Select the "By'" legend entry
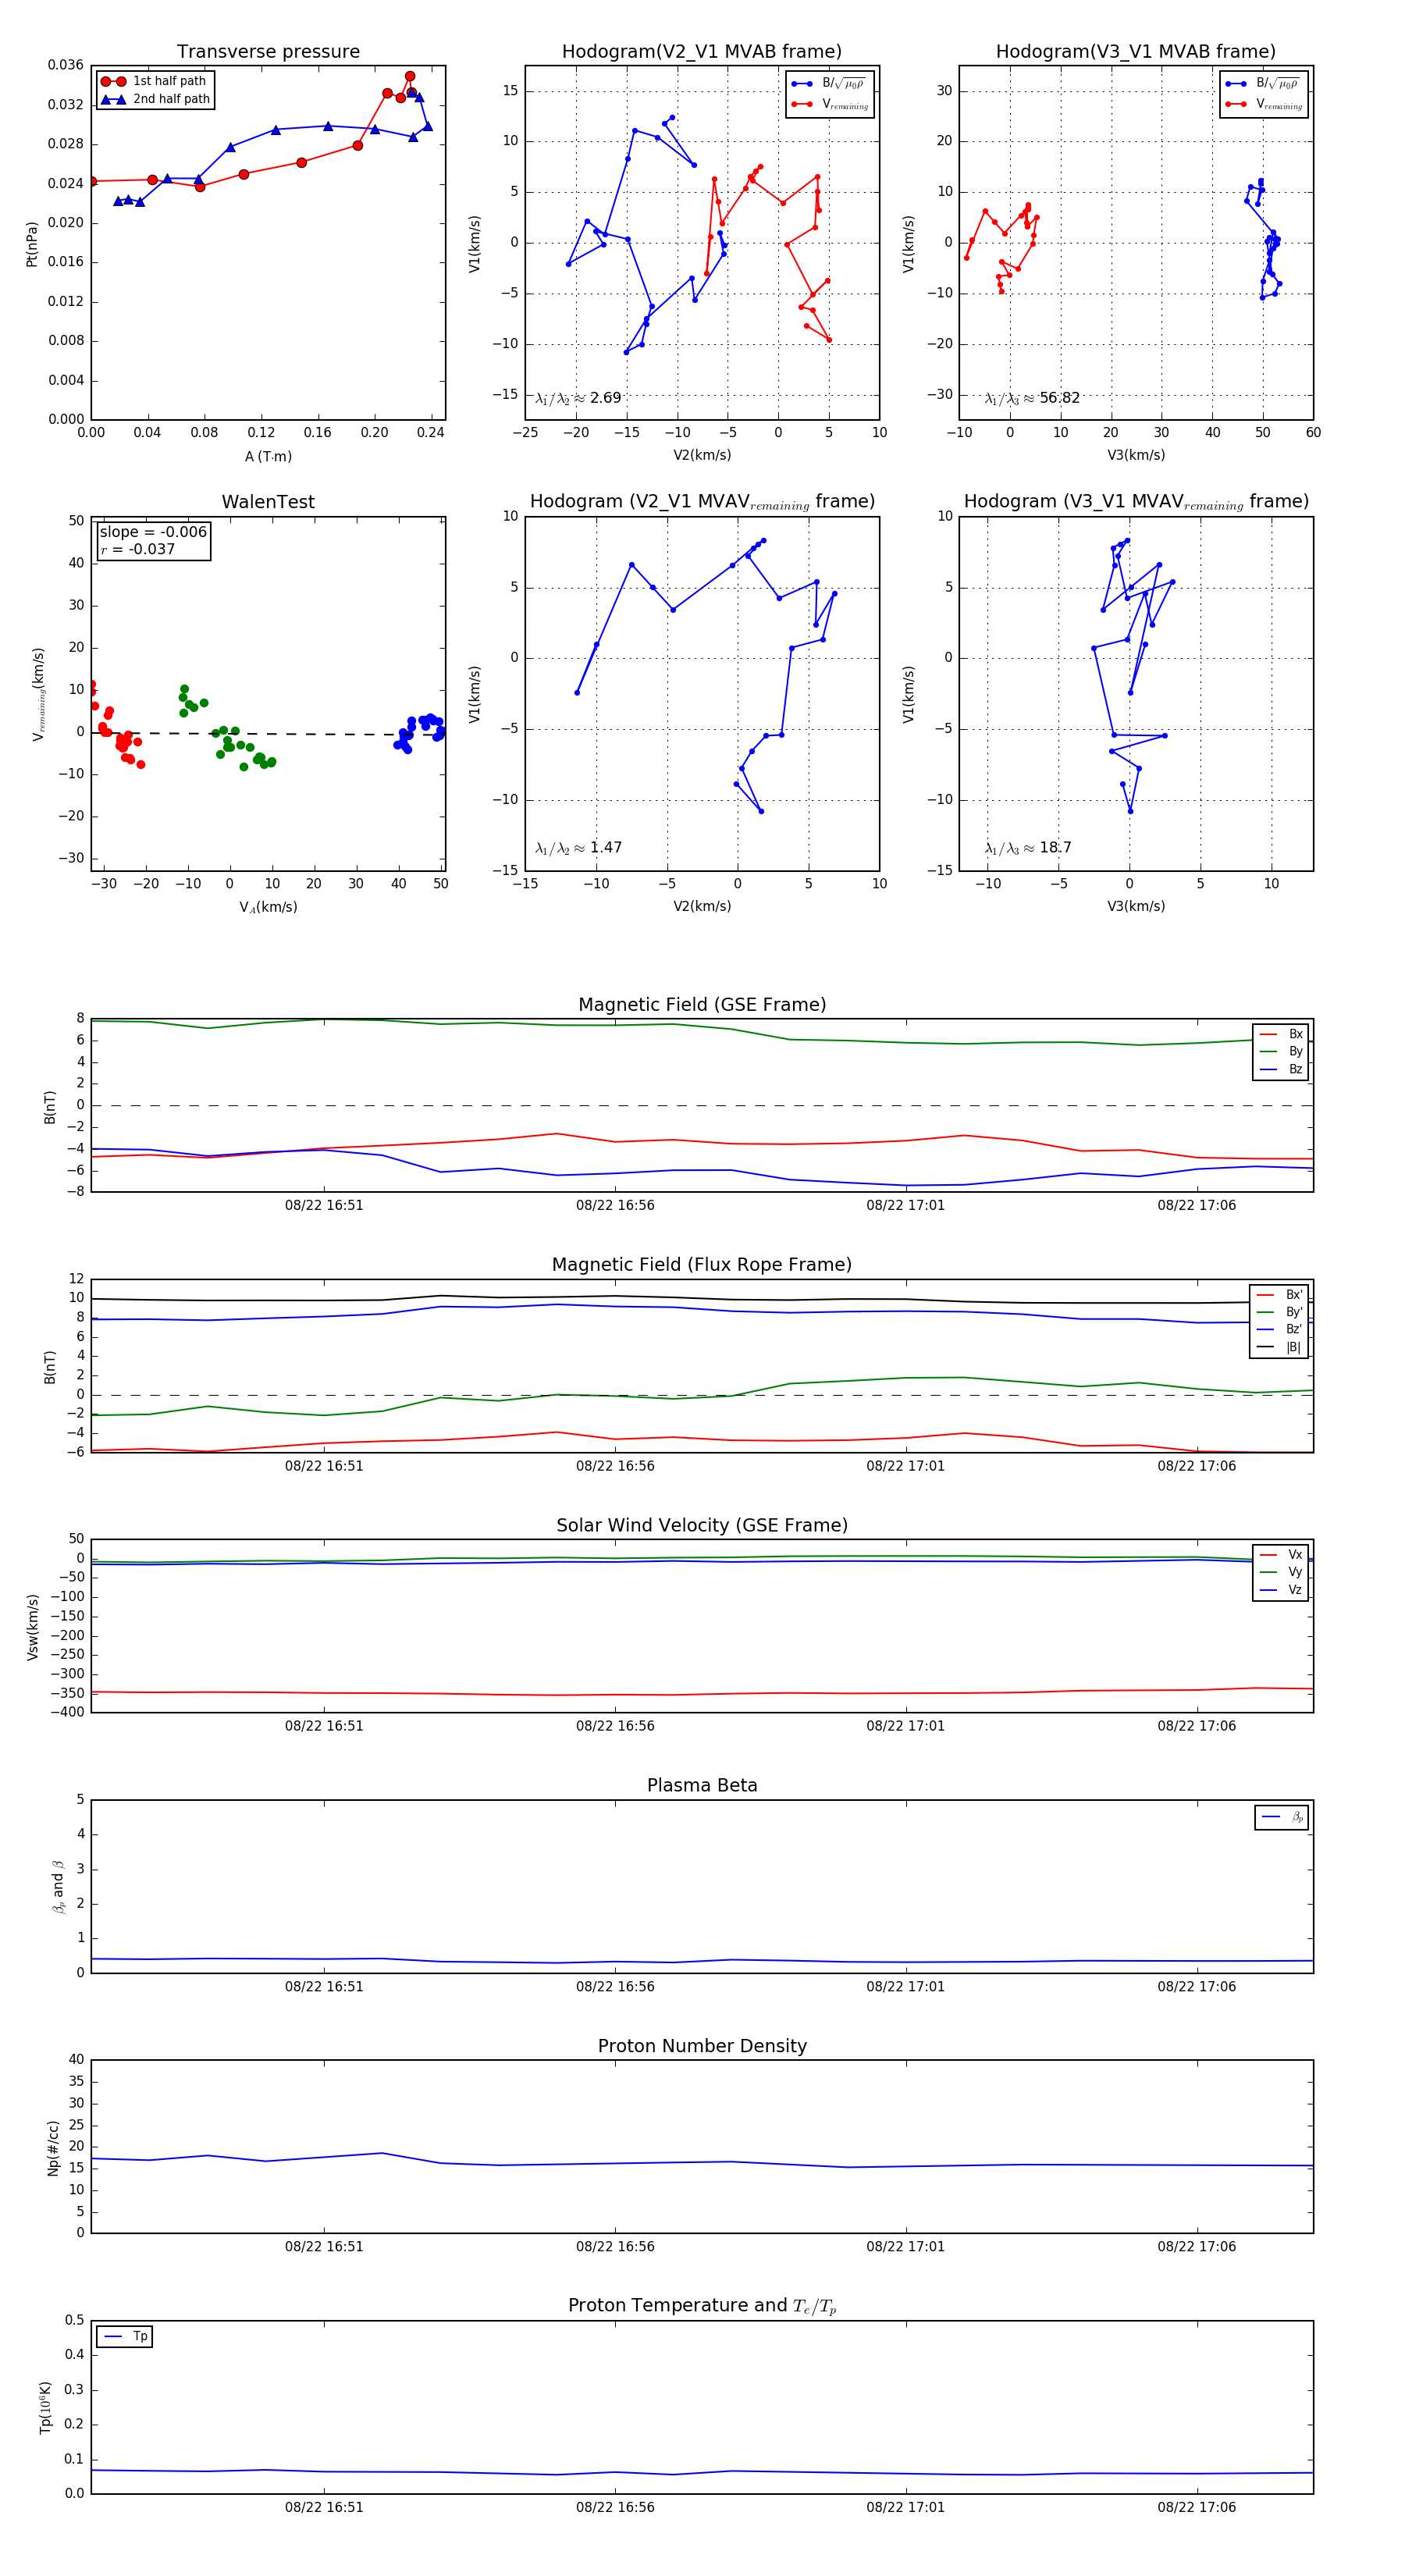This screenshot has width=1405, height=2576. [1280, 1312]
